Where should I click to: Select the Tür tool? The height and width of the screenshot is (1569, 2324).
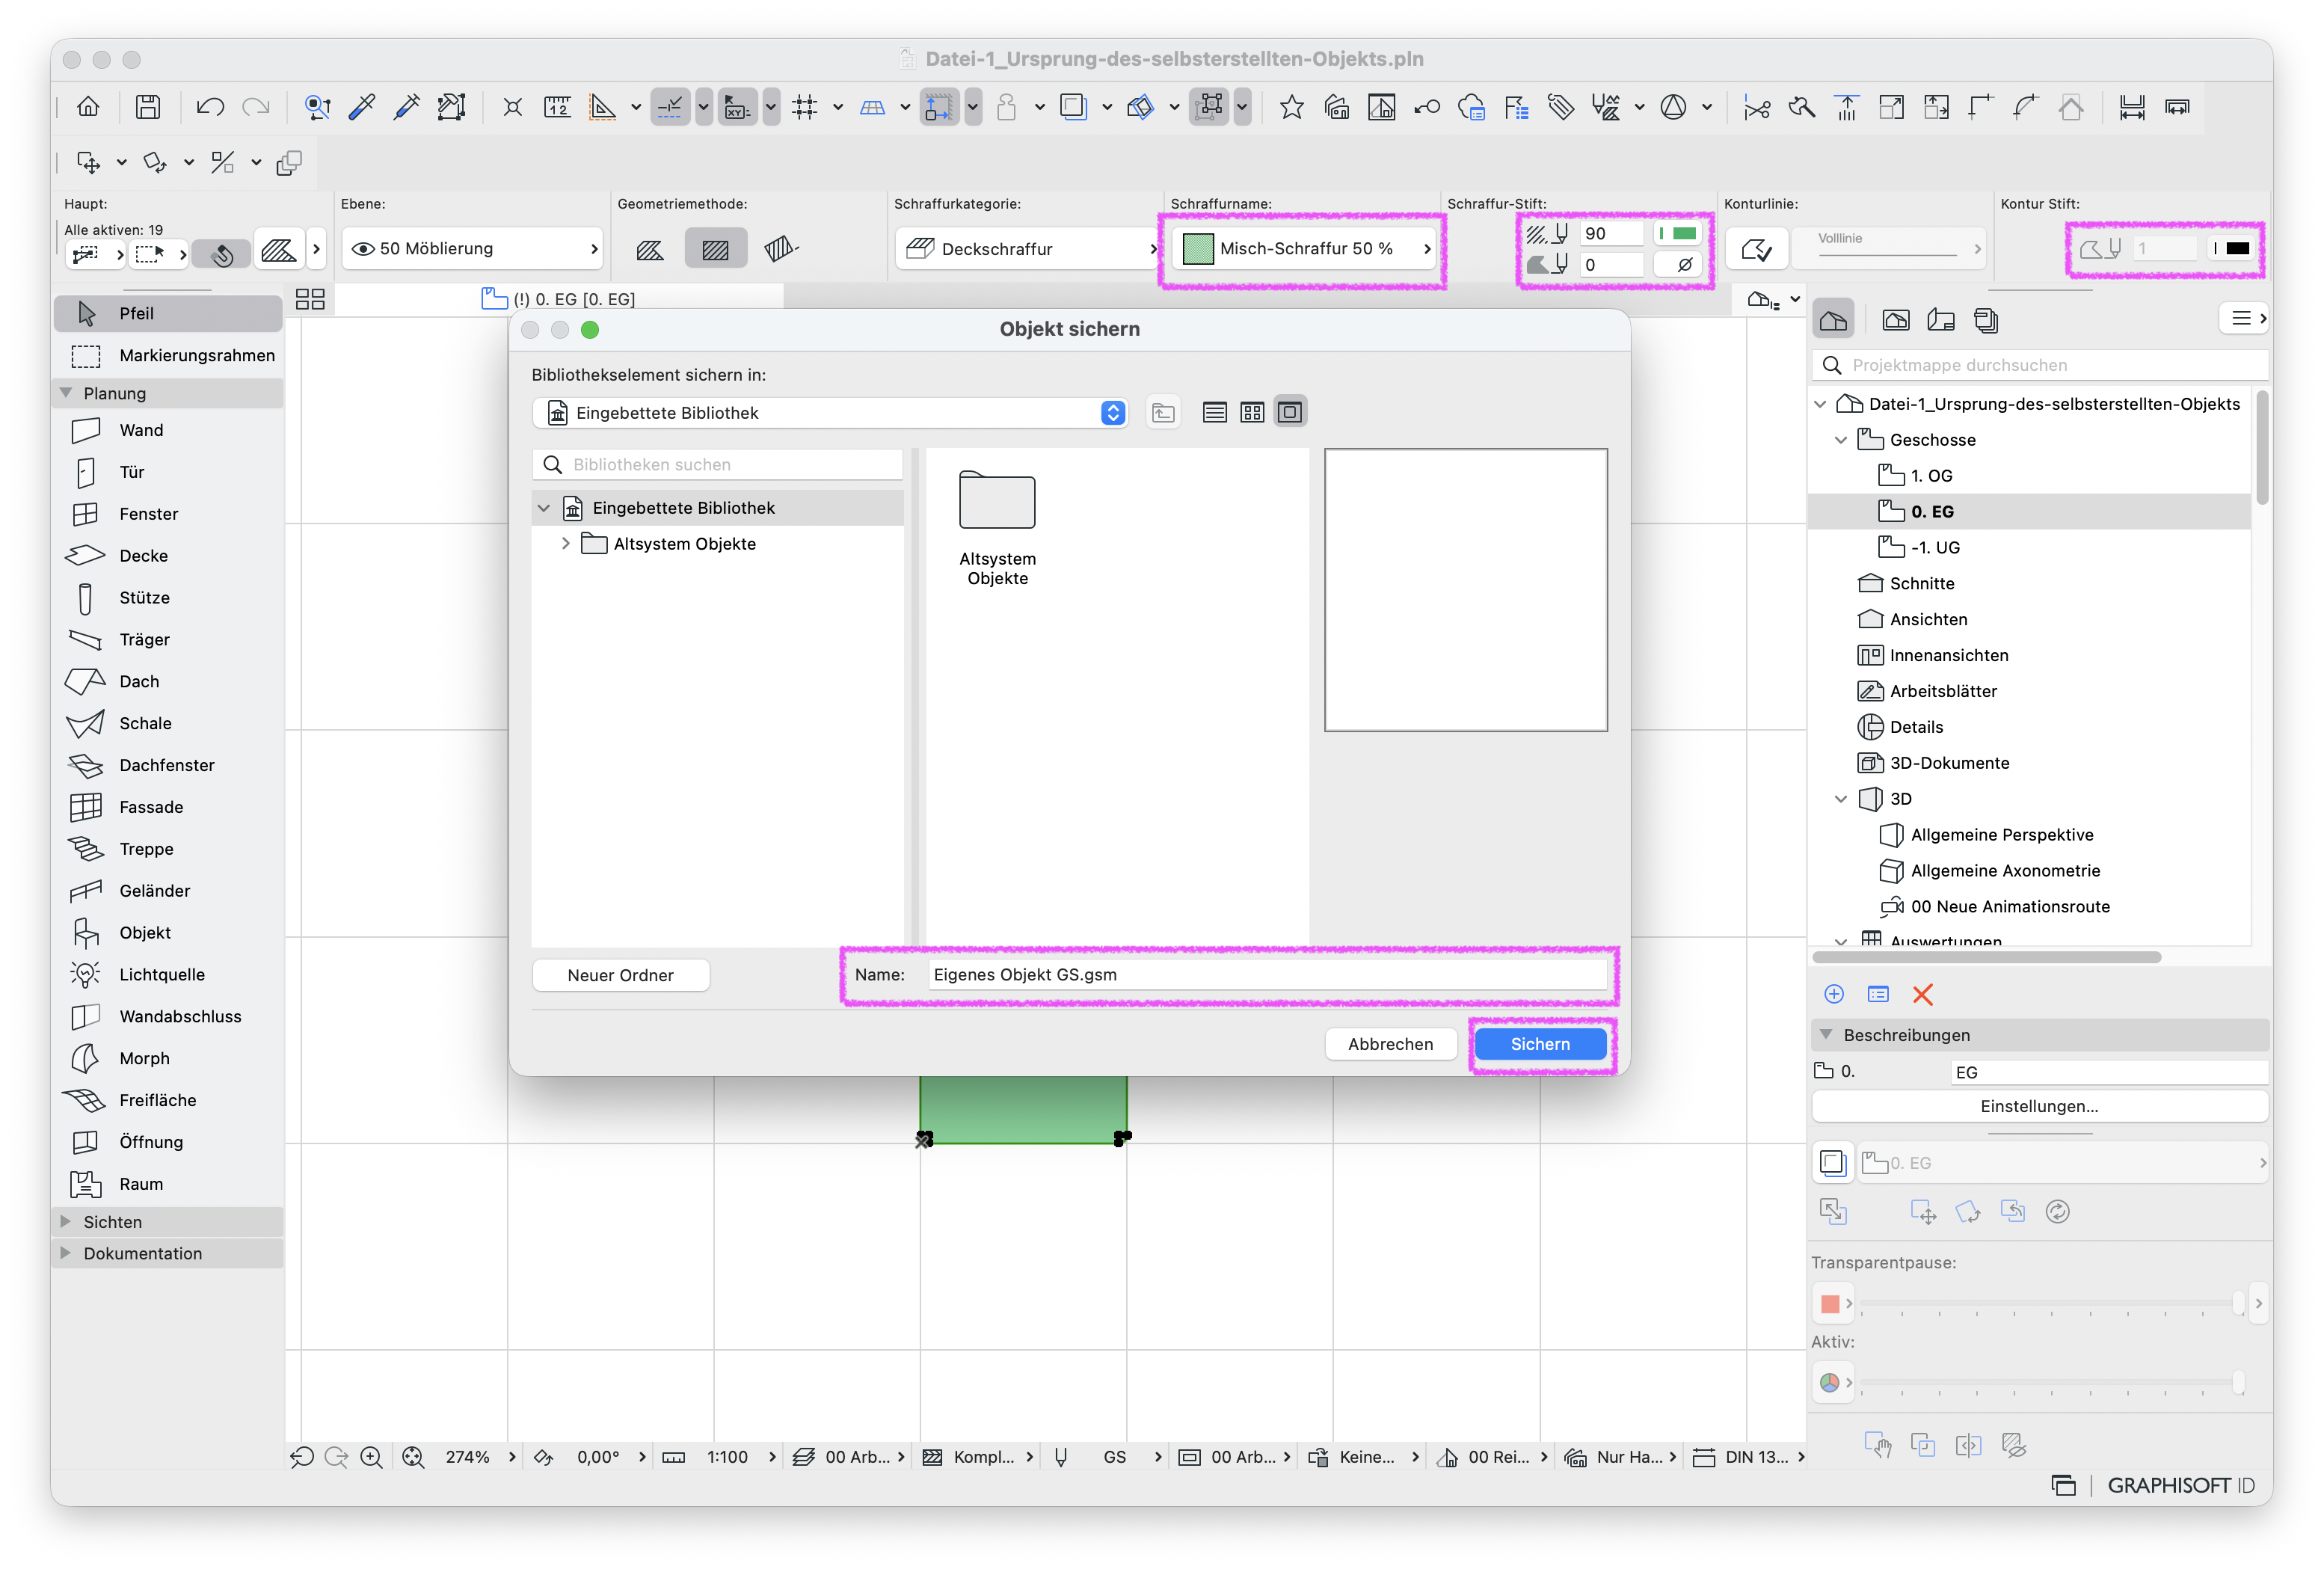(x=167, y=472)
